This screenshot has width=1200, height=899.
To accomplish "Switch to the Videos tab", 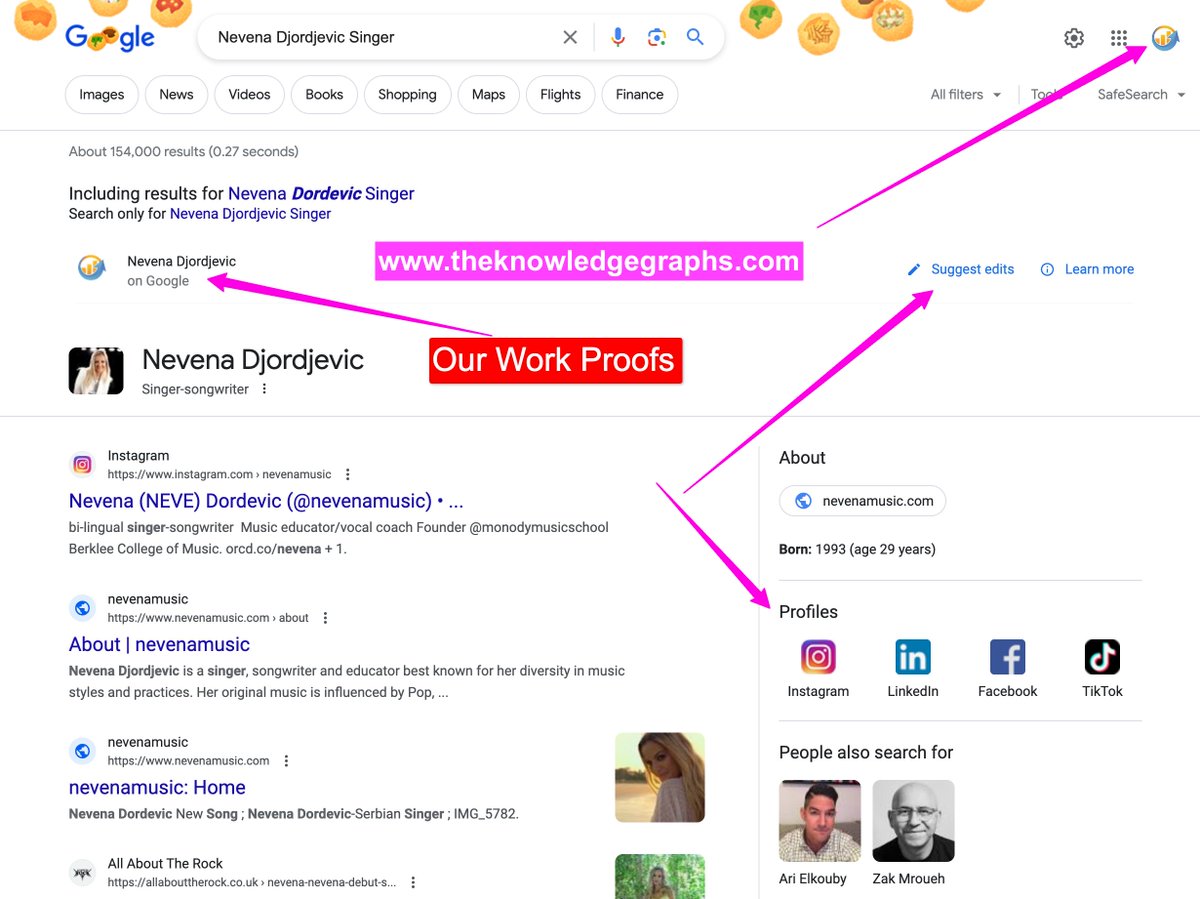I will [249, 95].
